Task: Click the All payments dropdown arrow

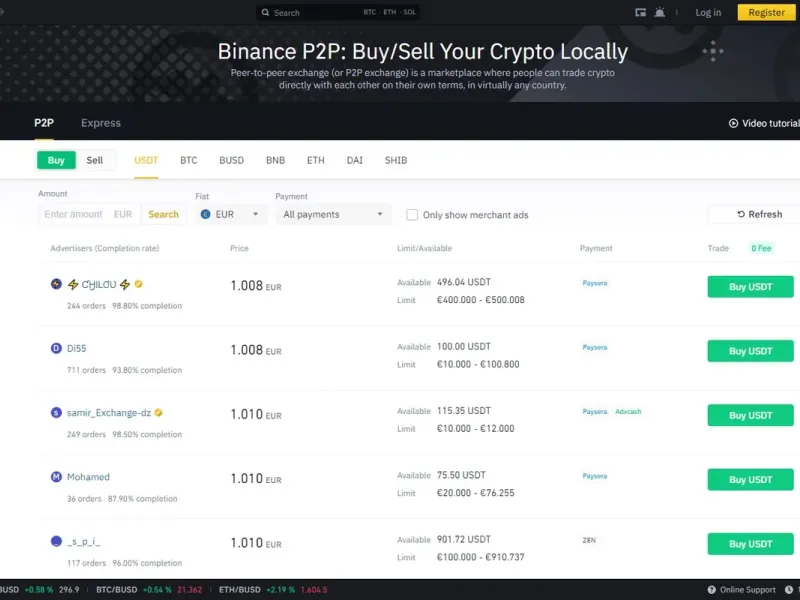Action: coord(380,214)
